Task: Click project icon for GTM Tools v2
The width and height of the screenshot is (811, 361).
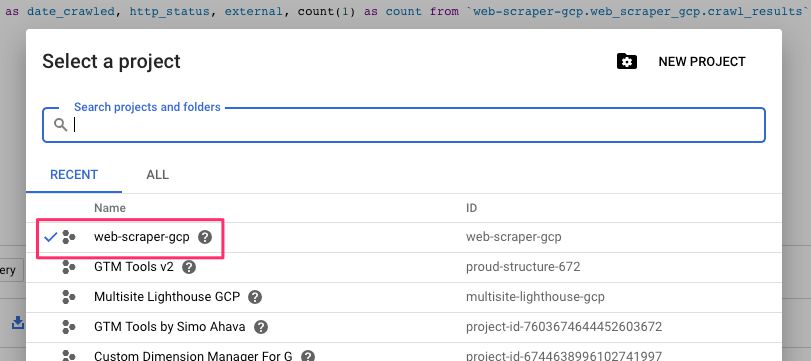Action: tap(69, 267)
